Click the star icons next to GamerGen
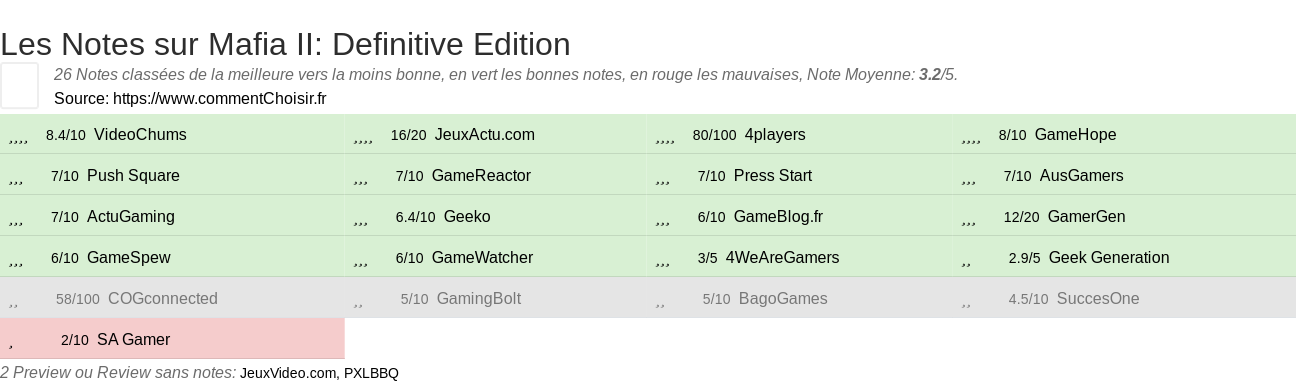1296x384 pixels. coord(969,220)
